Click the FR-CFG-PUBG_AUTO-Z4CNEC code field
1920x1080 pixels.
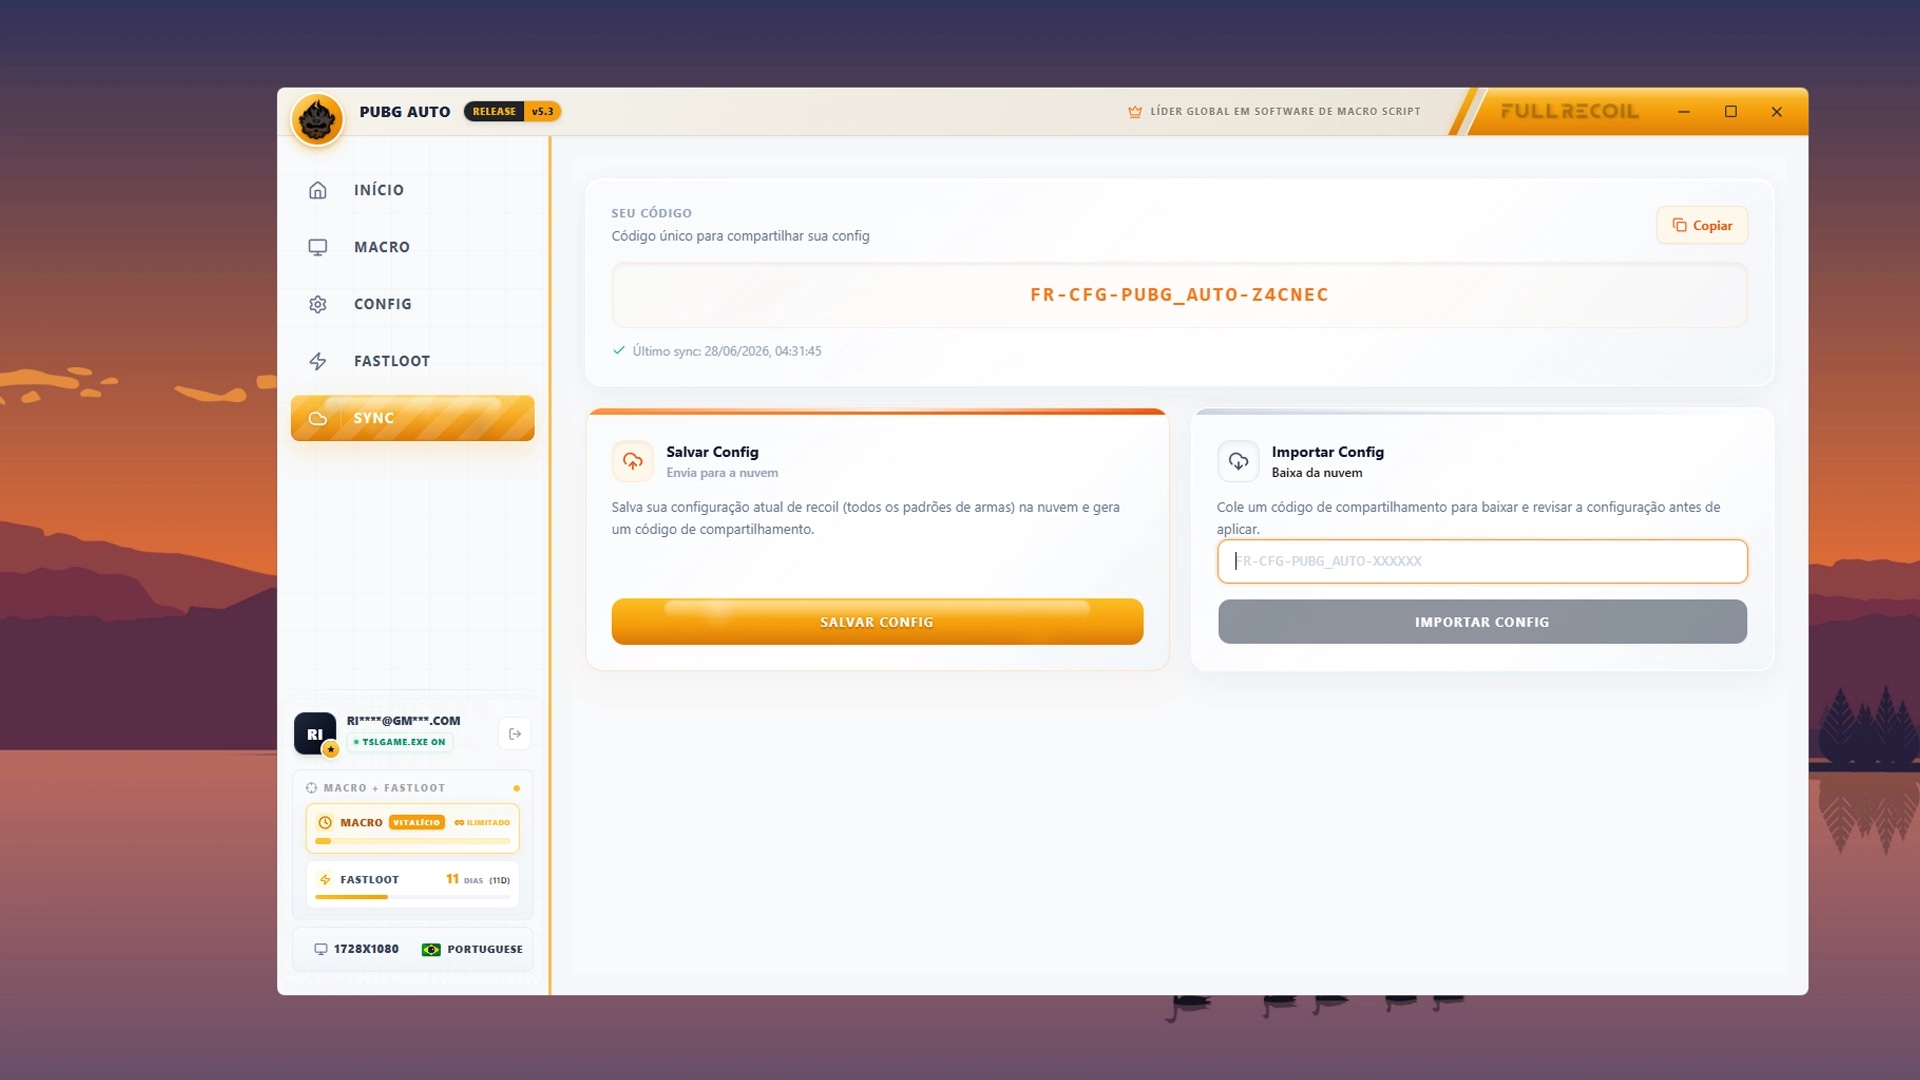[x=1179, y=295]
